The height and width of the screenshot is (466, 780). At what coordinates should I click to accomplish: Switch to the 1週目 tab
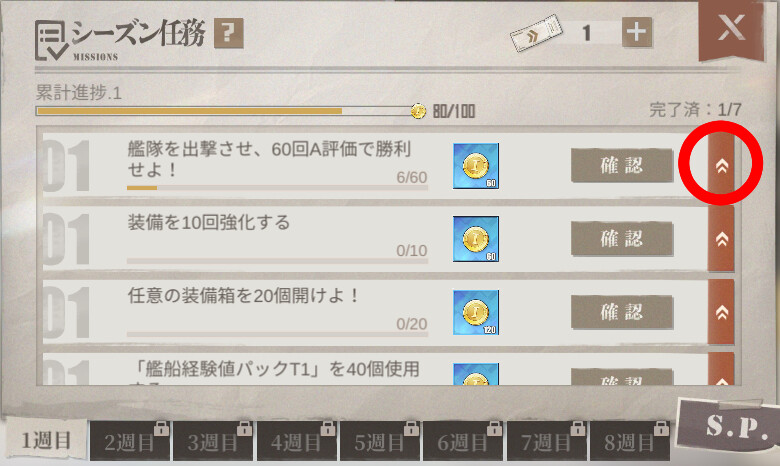coord(46,441)
